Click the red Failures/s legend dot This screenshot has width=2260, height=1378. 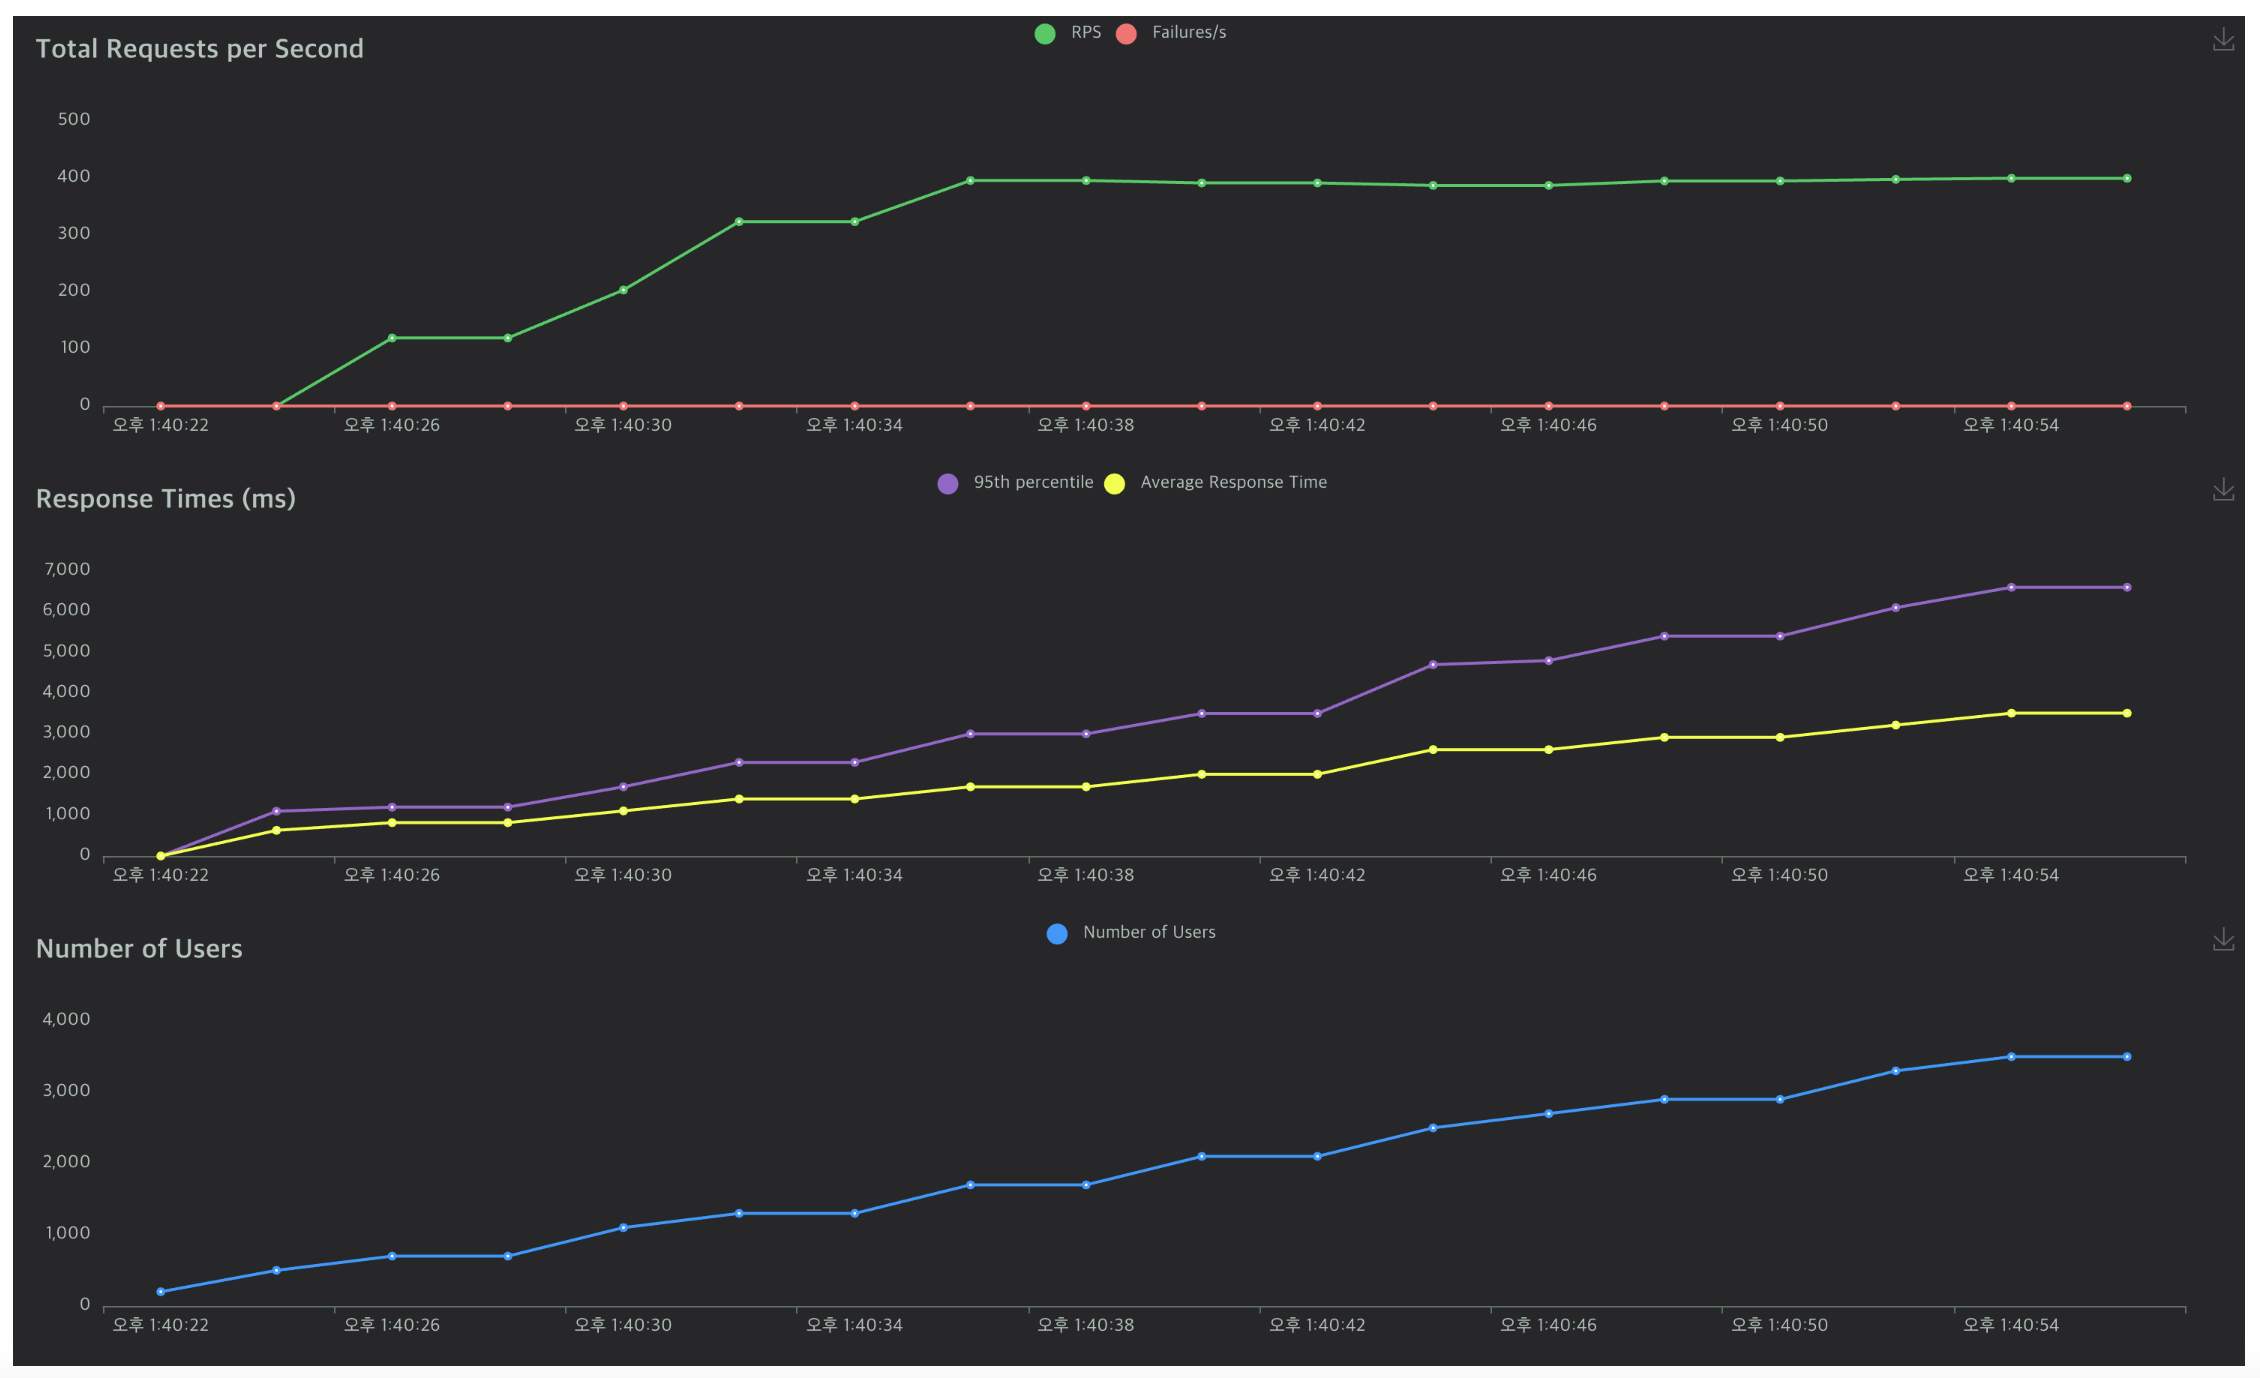[x=1126, y=34]
